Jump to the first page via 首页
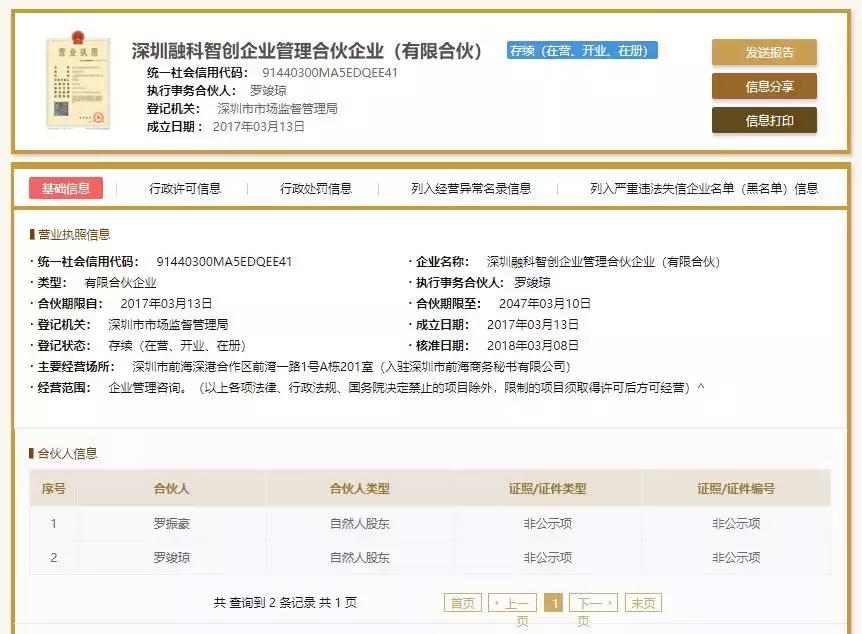The height and width of the screenshot is (634, 862). 464,602
